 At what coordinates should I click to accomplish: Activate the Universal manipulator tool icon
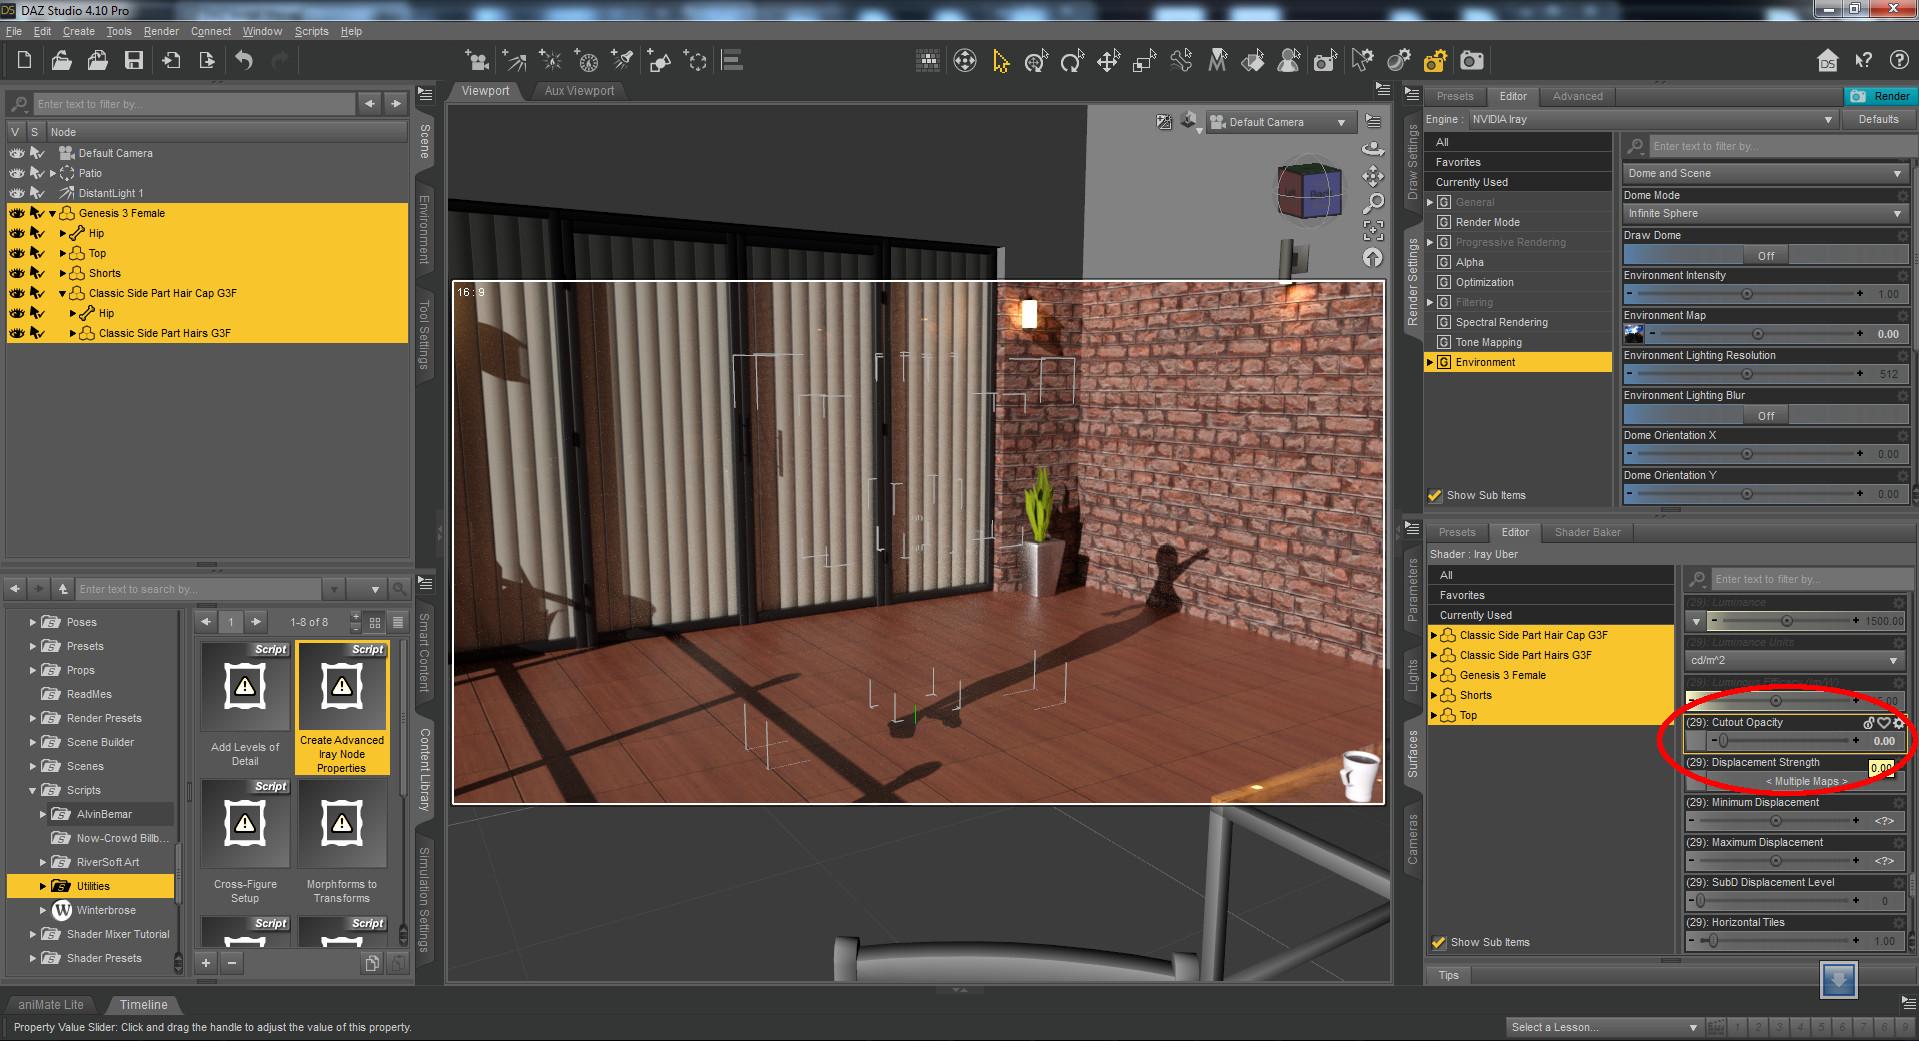click(x=1036, y=61)
